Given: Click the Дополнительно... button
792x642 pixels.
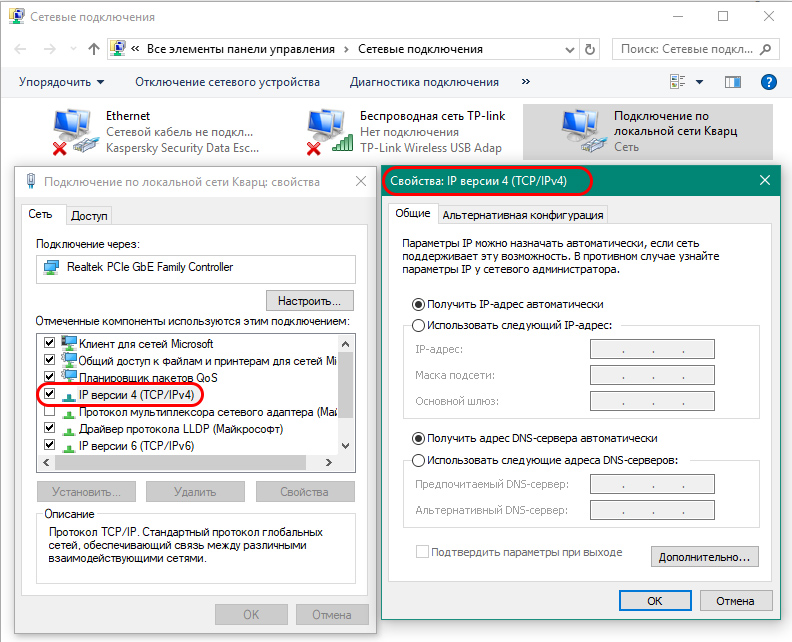Looking at the screenshot, I should pos(705,557).
